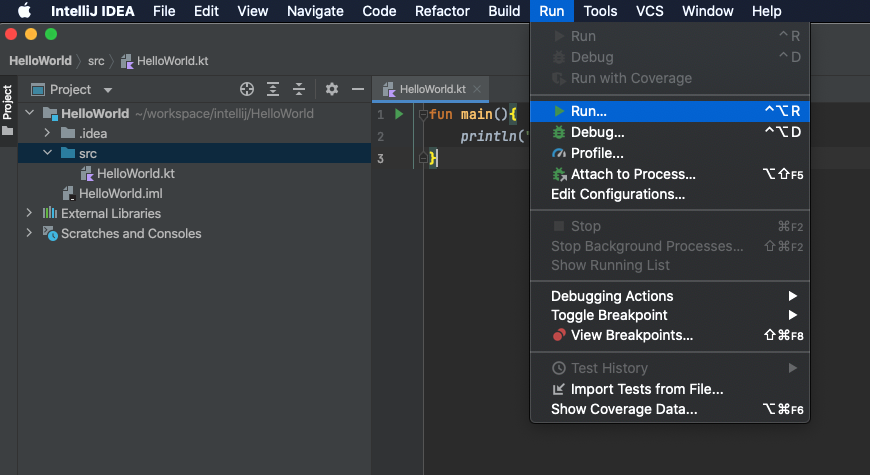Viewport: 870px width, 475px height.
Task: Click the Toggle Breakpoint submenu arrow
Action: point(793,315)
